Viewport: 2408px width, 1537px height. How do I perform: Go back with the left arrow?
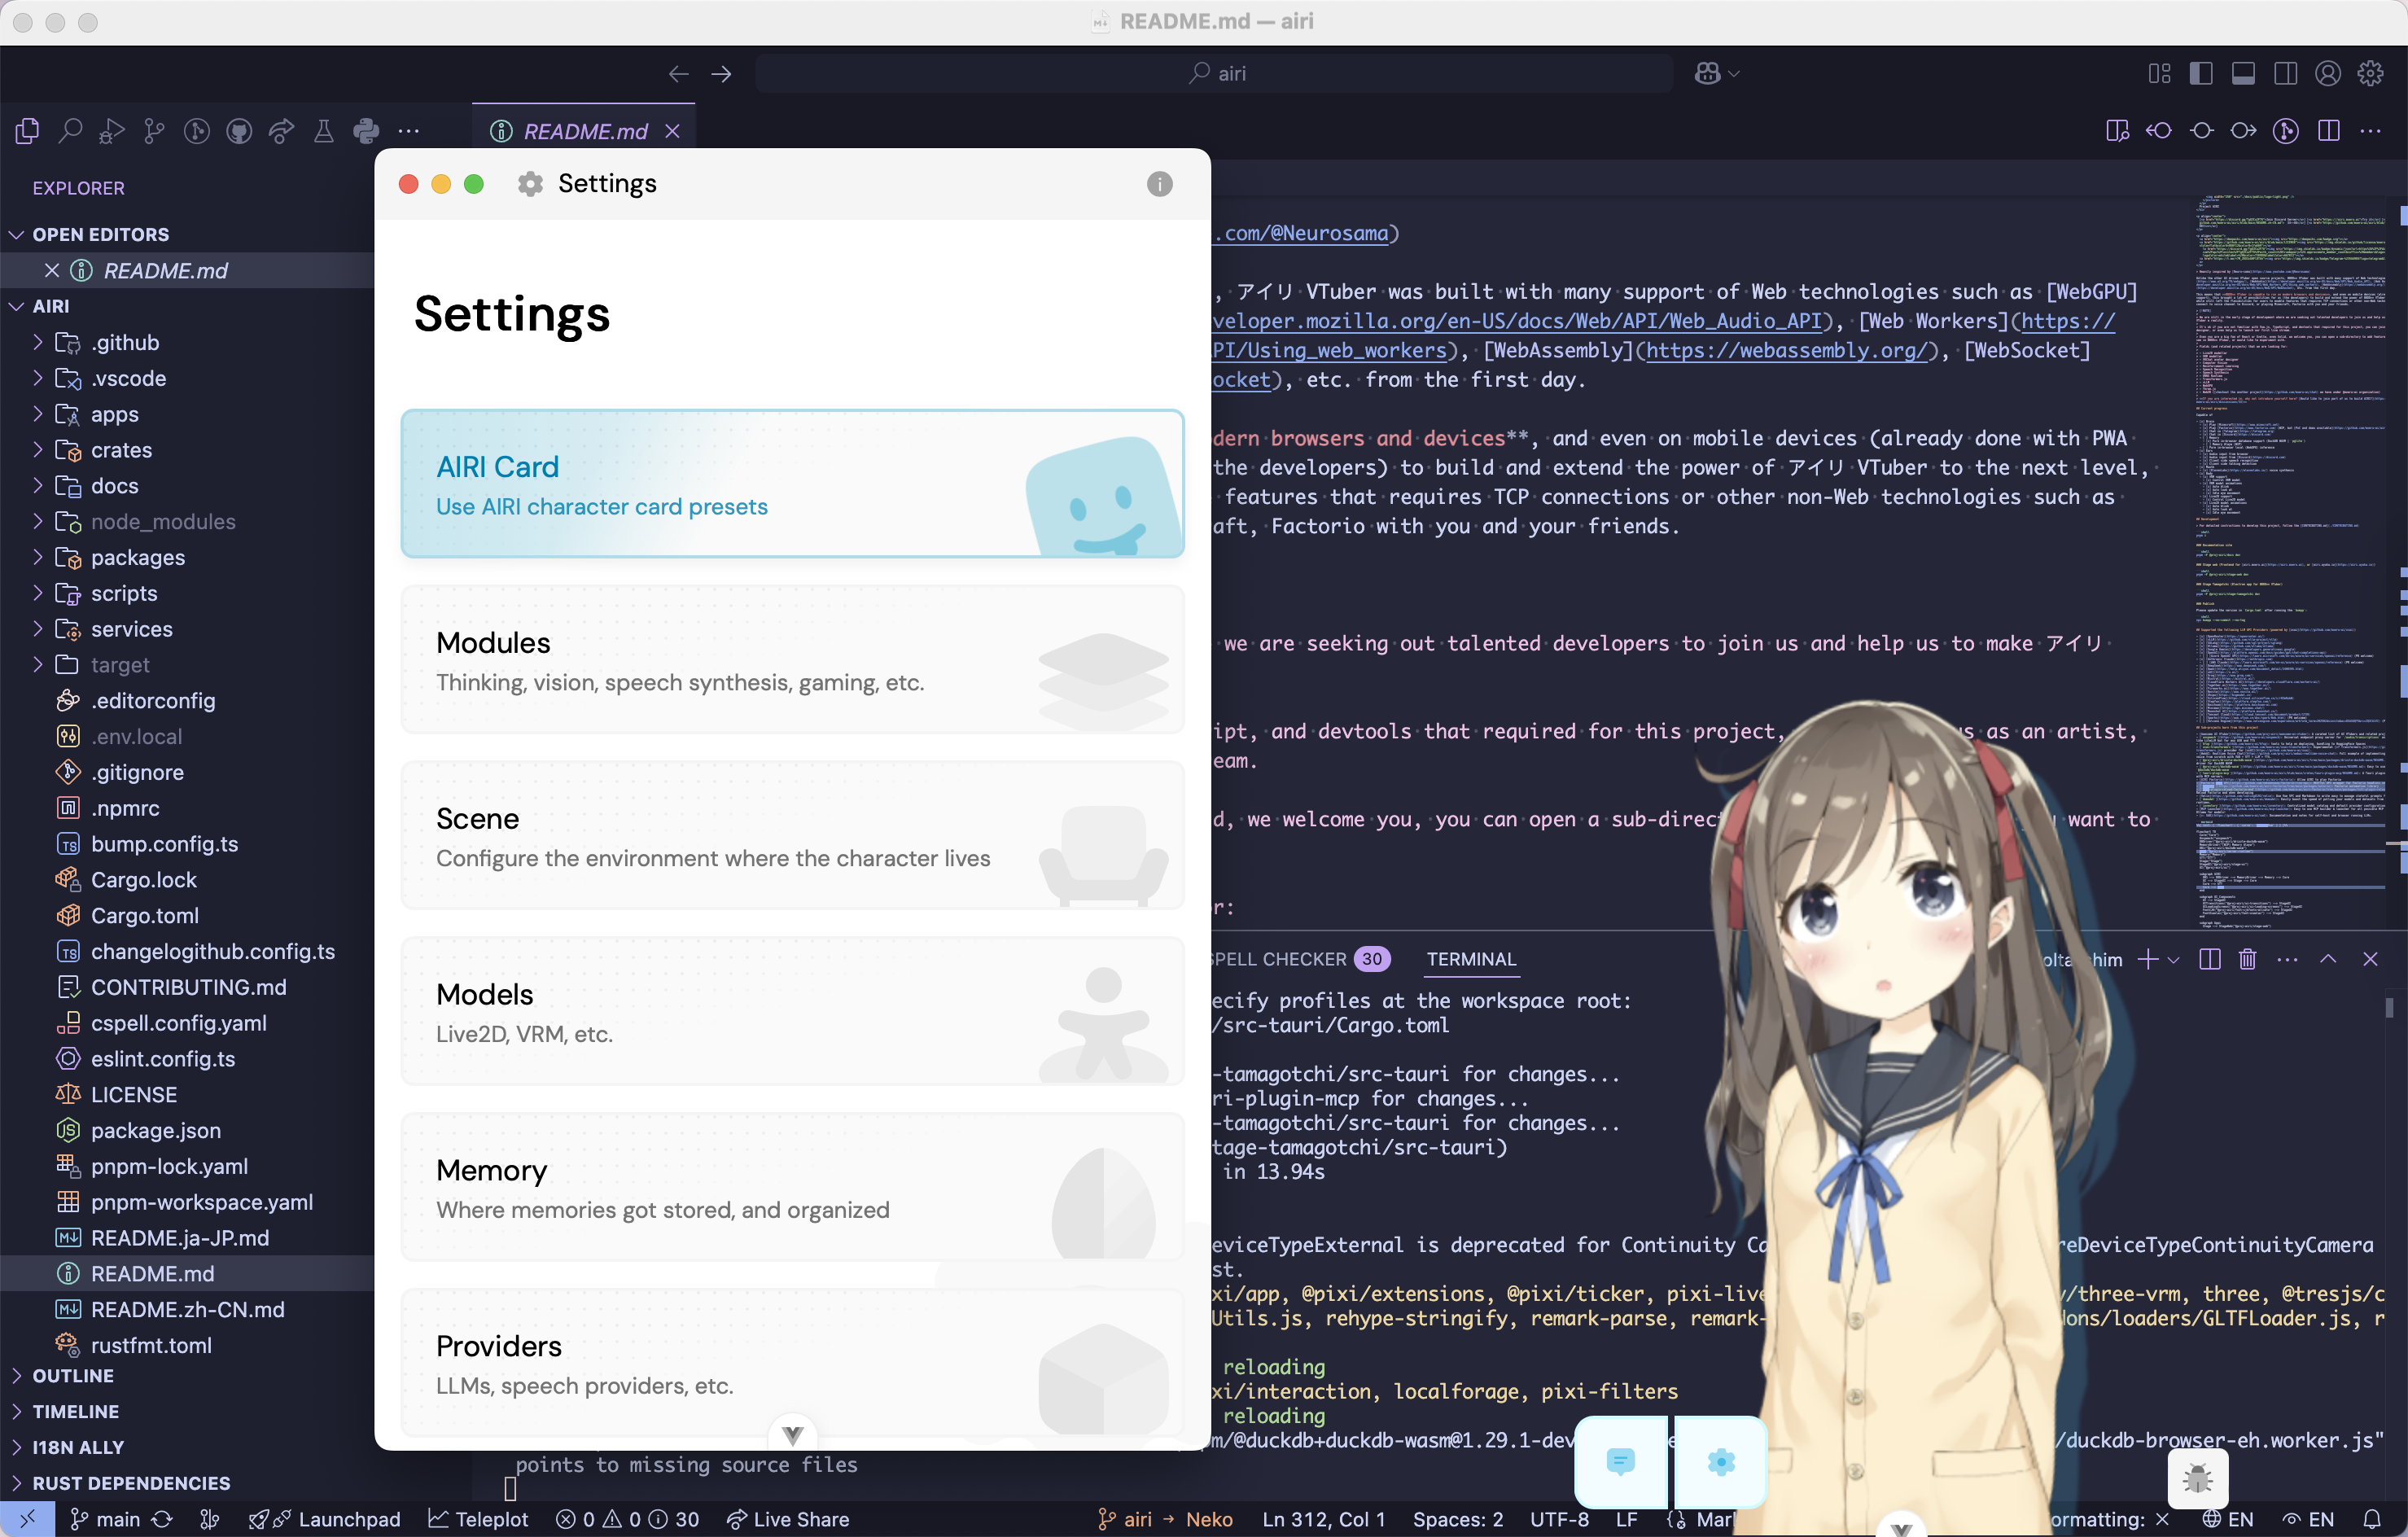(679, 74)
